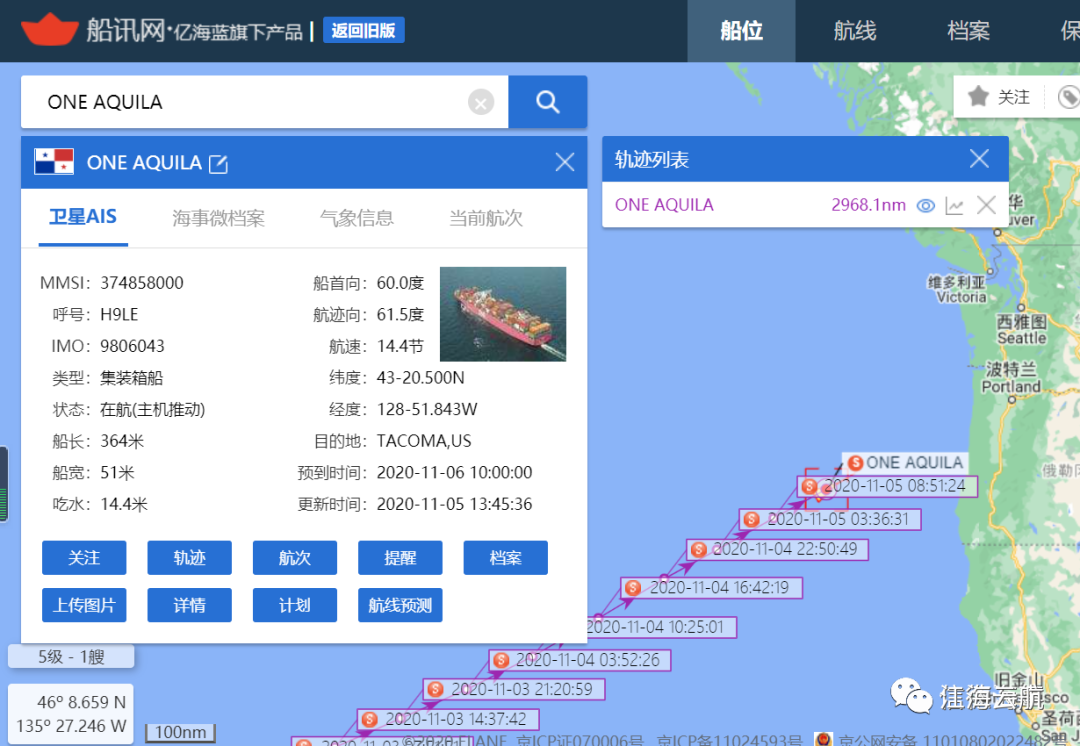Click track point 2020-11-05 03:36:31
This screenshot has width=1080, height=746.
coord(830,519)
